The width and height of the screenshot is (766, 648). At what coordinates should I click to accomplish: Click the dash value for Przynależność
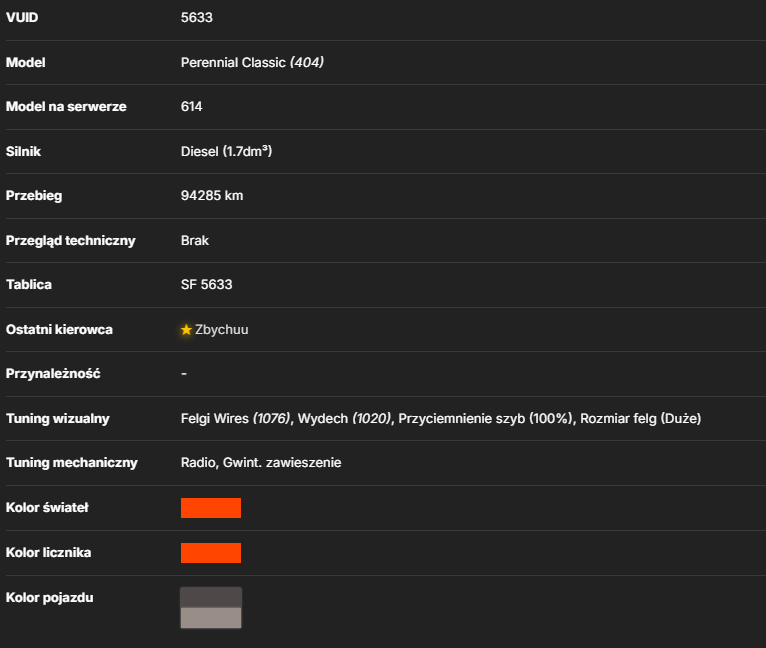184,374
